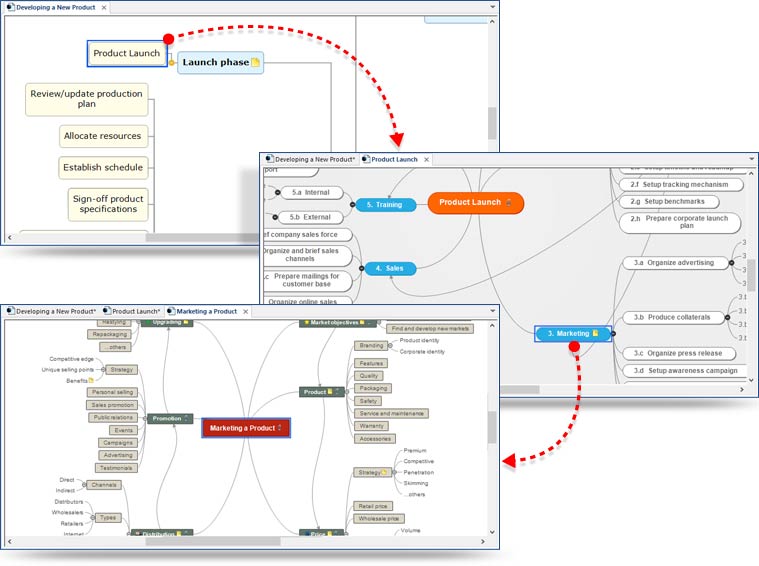Select the Allocate resources topic
Screen dimensions: 759x566
(x=103, y=136)
